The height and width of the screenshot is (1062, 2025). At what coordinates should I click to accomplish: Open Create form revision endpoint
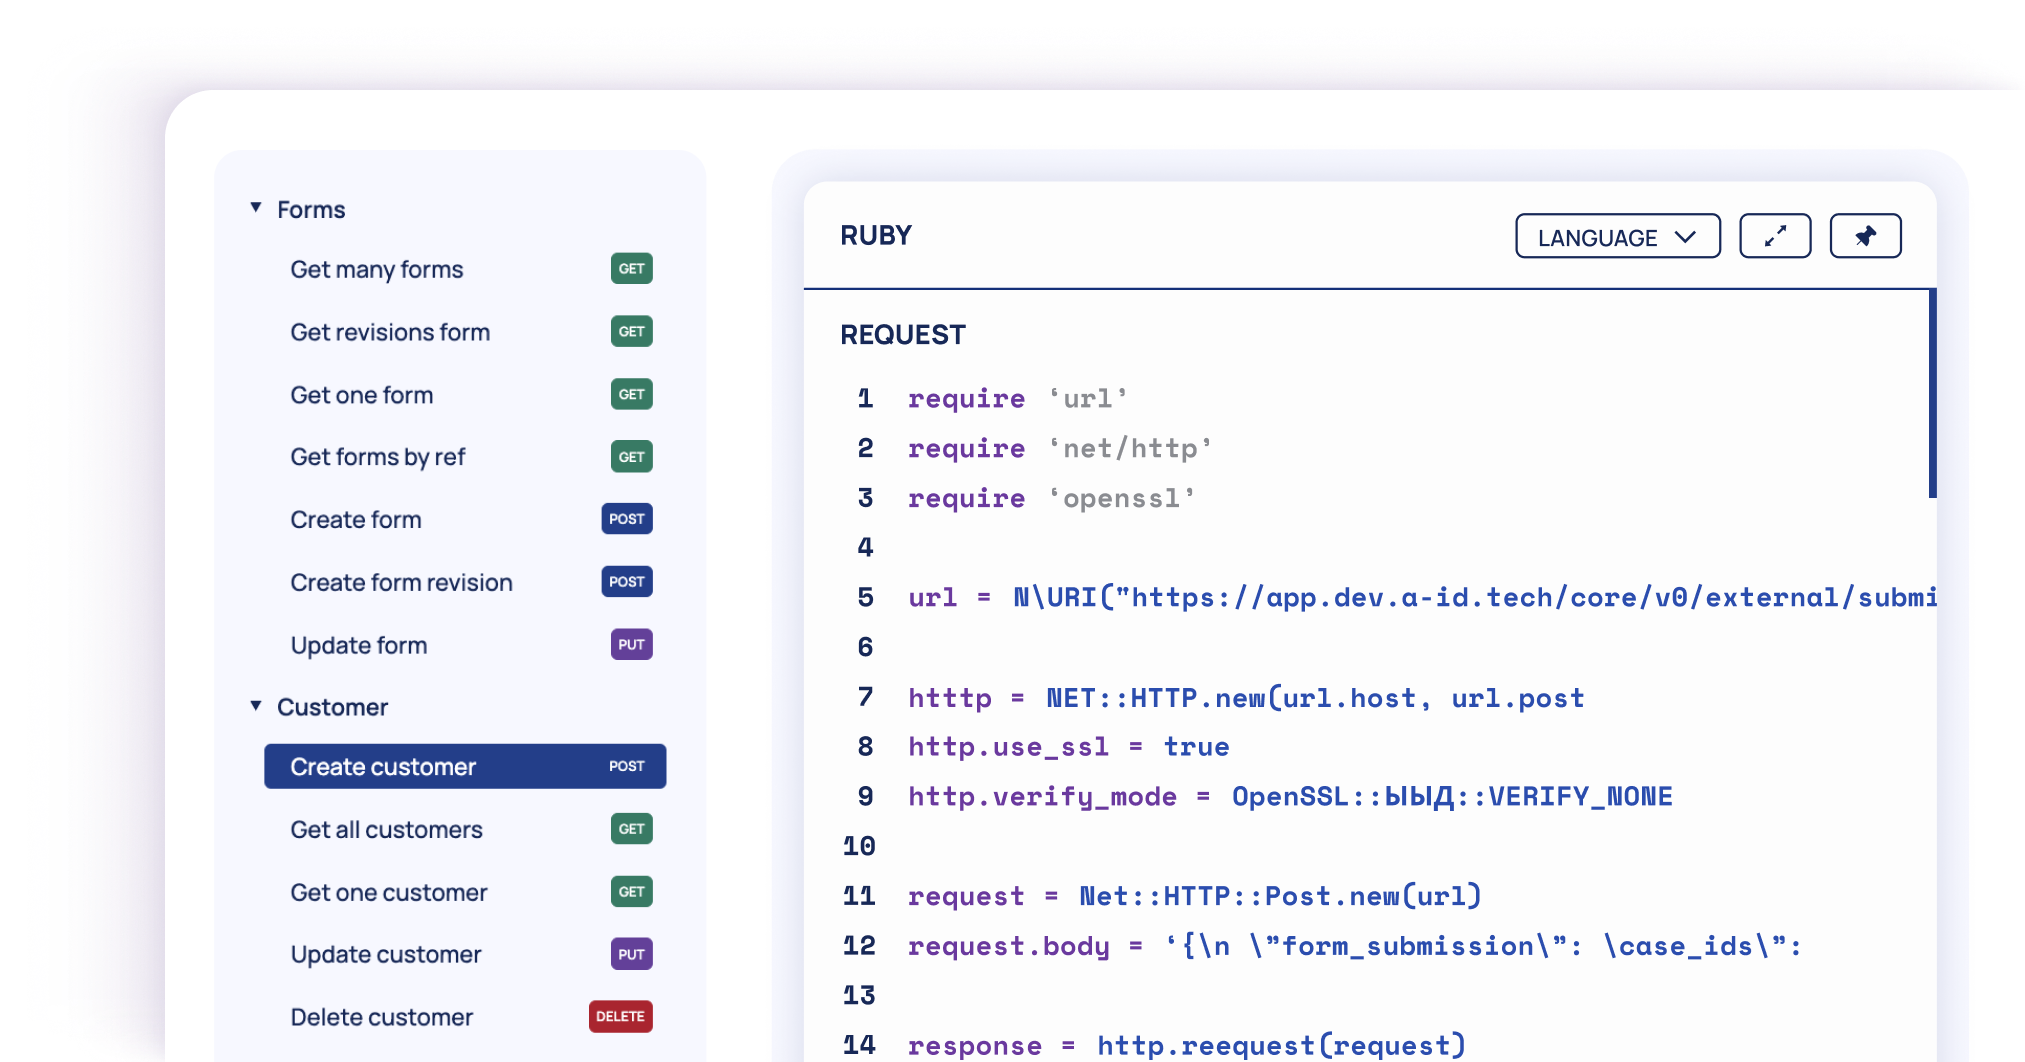pyautogui.click(x=401, y=583)
